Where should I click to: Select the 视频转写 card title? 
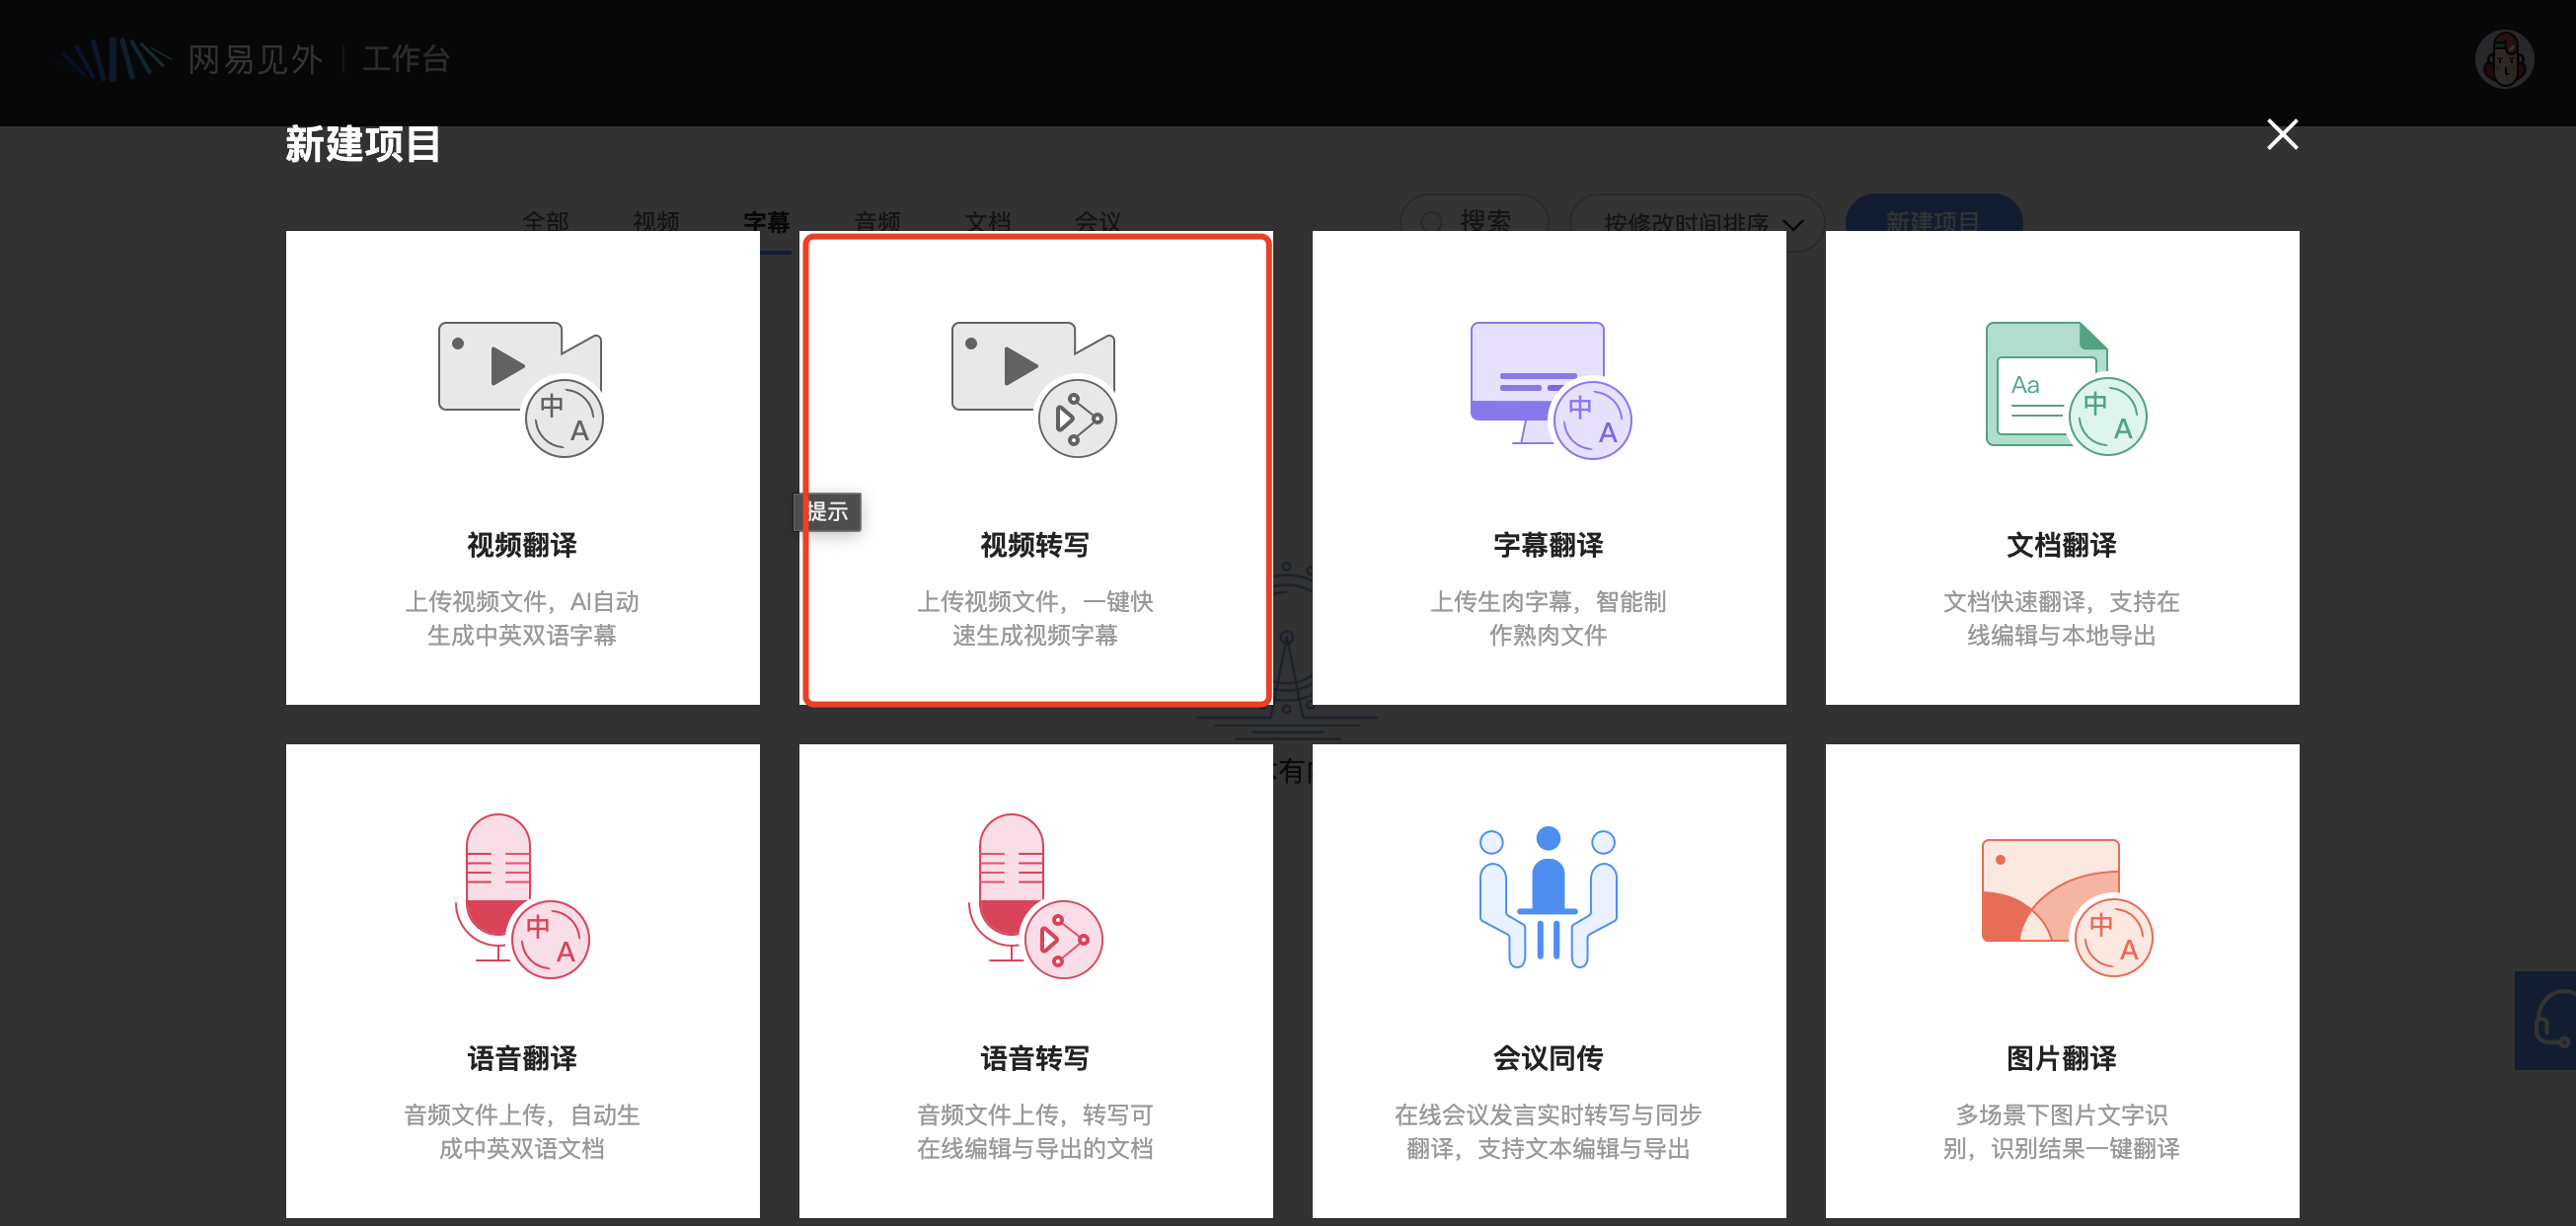1035,545
